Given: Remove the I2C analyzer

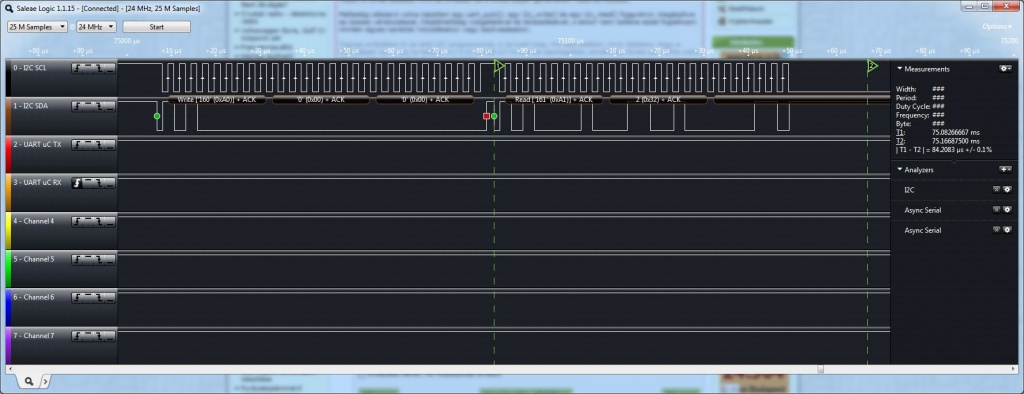Looking at the screenshot, I should click(997, 189).
